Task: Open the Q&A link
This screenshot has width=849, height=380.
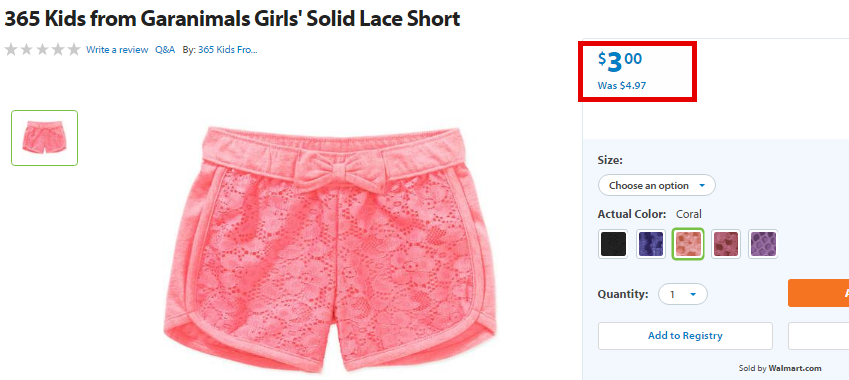Action: 165,50
